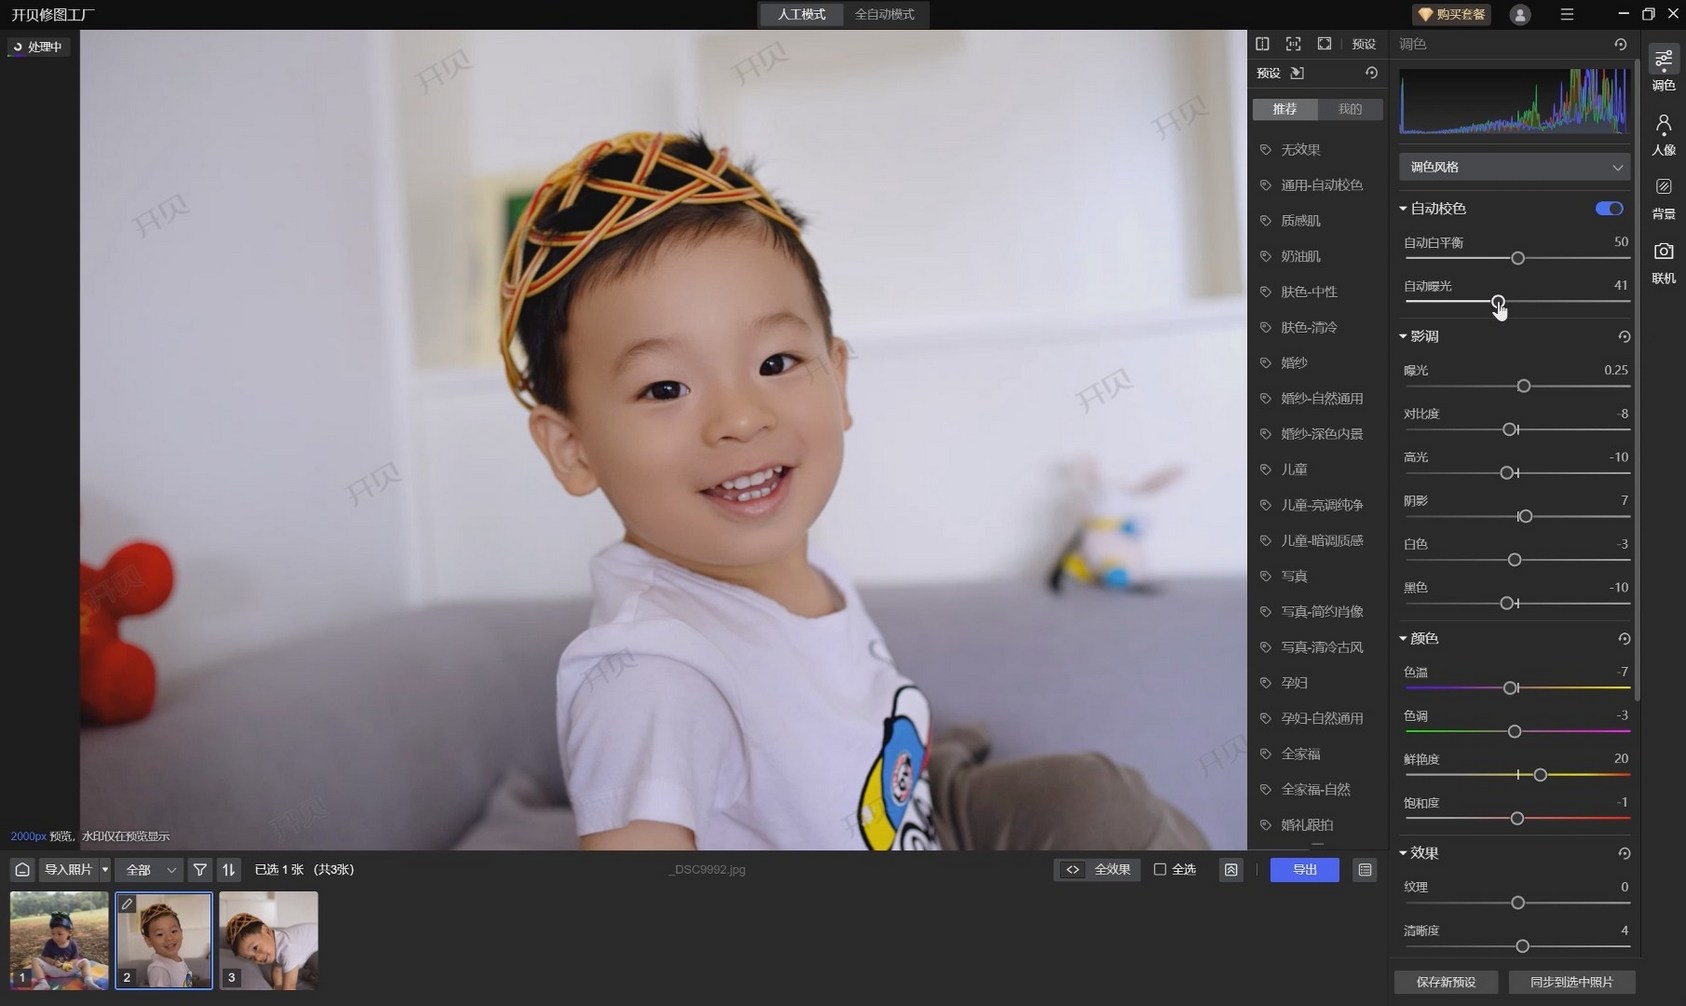Collapse the 颜色 section
The height and width of the screenshot is (1006, 1686).
[1403, 638]
